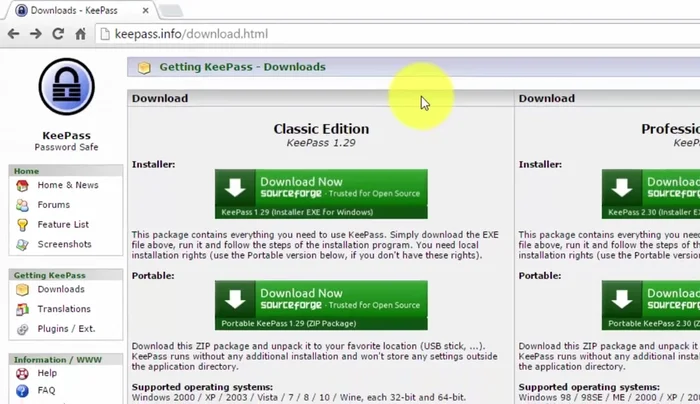Click the Information / WWW section header
Screen dimensions: 700x404
(x=66, y=359)
